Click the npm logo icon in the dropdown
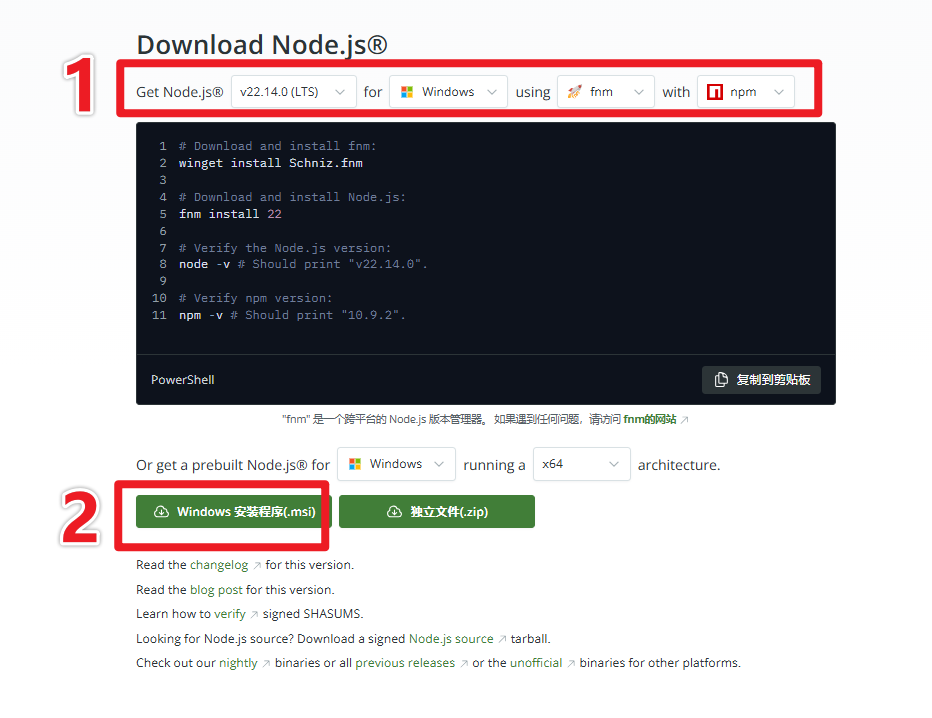Viewport: 932px width, 718px height. (x=714, y=92)
